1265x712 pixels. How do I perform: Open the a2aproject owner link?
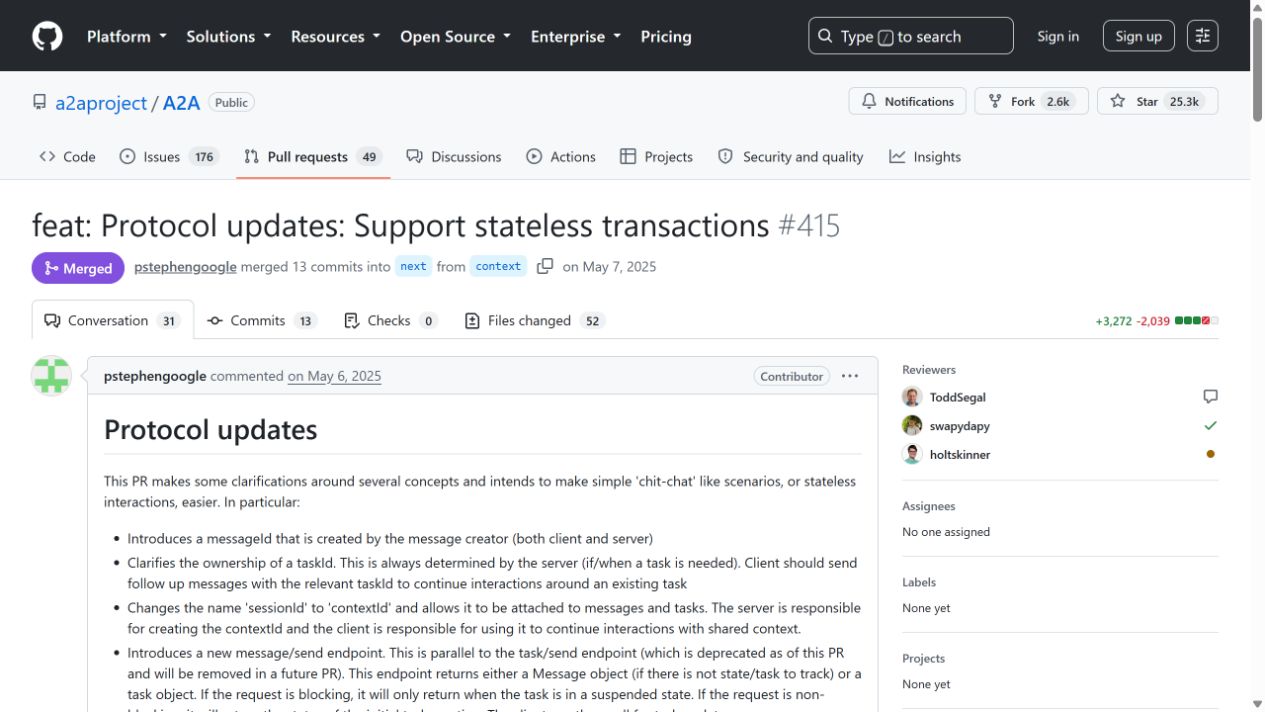tap(101, 102)
